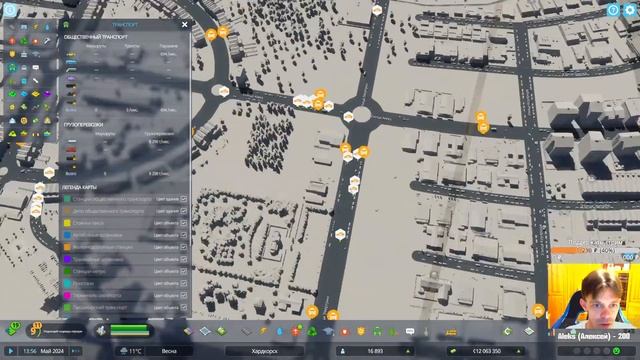Open the Milestone progression badge

(35, 330)
